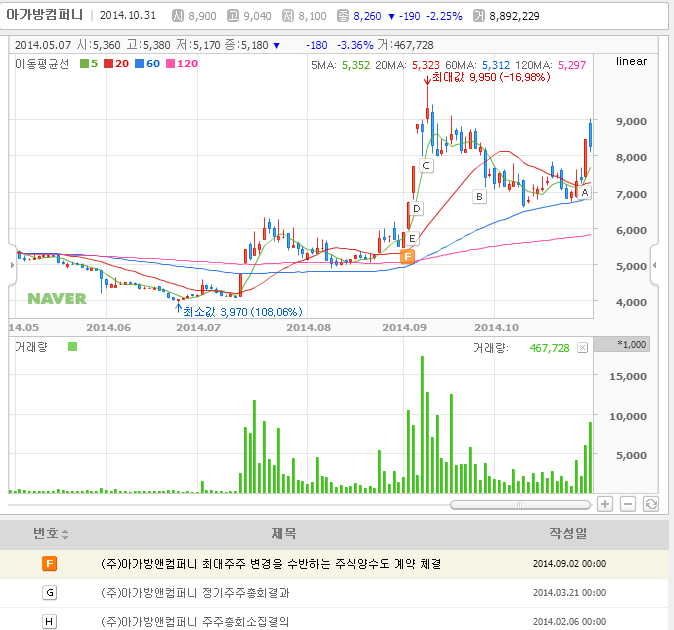Reset chart with refresh icon

[x=651, y=504]
